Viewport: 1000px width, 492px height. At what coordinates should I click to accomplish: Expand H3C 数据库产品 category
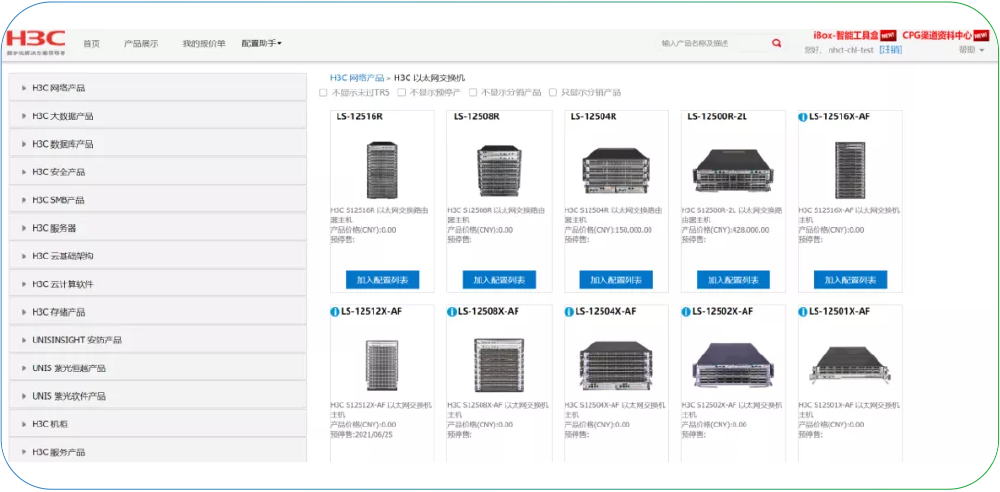point(158,144)
